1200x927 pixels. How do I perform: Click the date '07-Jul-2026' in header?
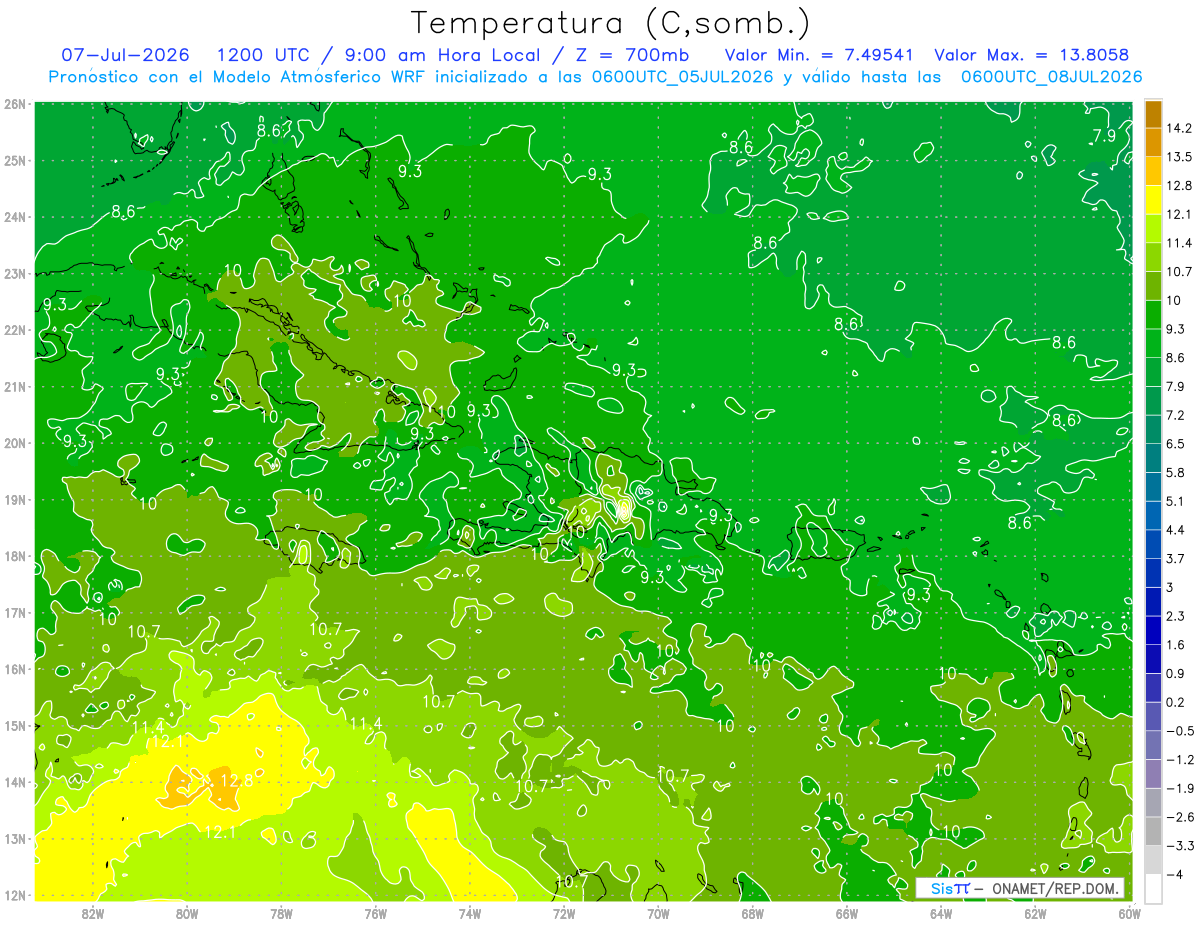point(125,55)
